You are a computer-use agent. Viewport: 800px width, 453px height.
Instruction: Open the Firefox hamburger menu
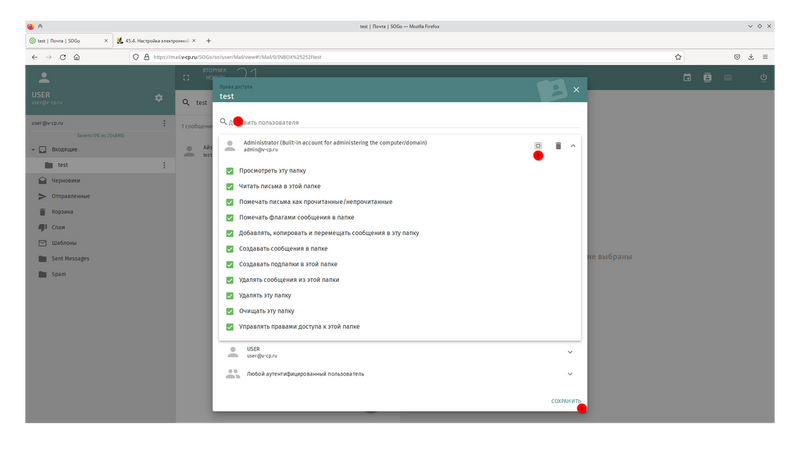[765, 57]
